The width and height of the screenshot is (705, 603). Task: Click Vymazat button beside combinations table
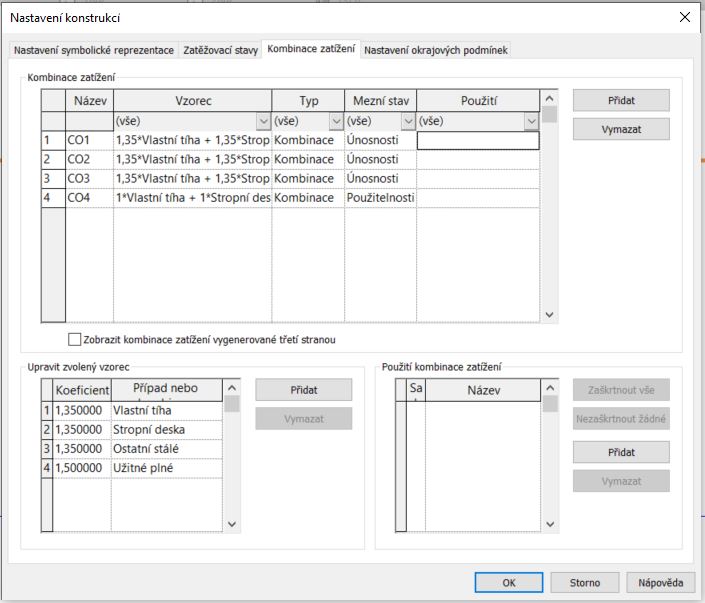pyautogui.click(x=620, y=130)
